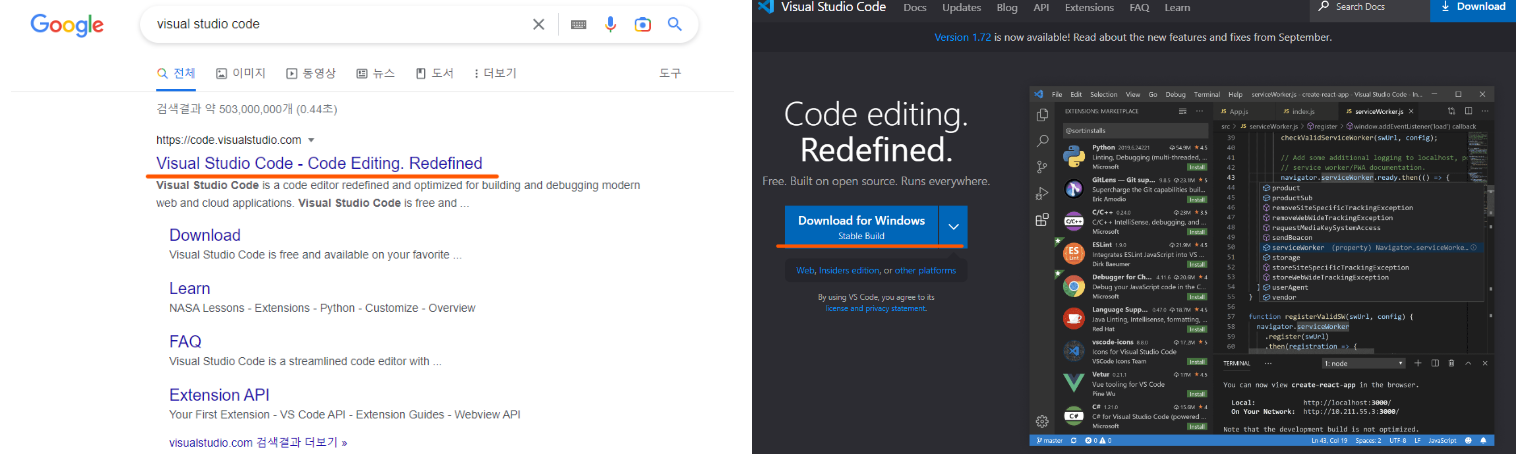Open the '1: node' terminal dropdown in preview
Screen dimensions: 1519x456
tap(1363, 363)
